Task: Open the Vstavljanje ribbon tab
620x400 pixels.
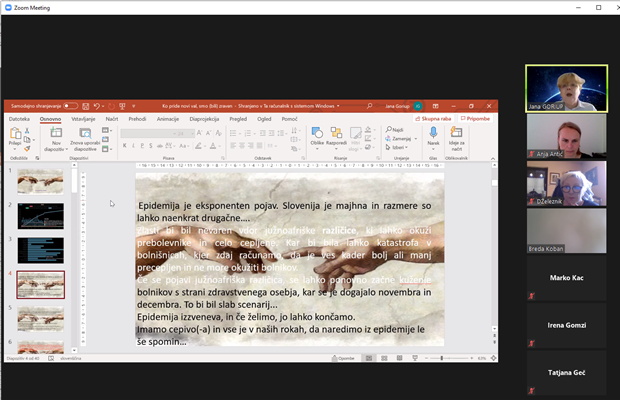Action: (x=83, y=119)
